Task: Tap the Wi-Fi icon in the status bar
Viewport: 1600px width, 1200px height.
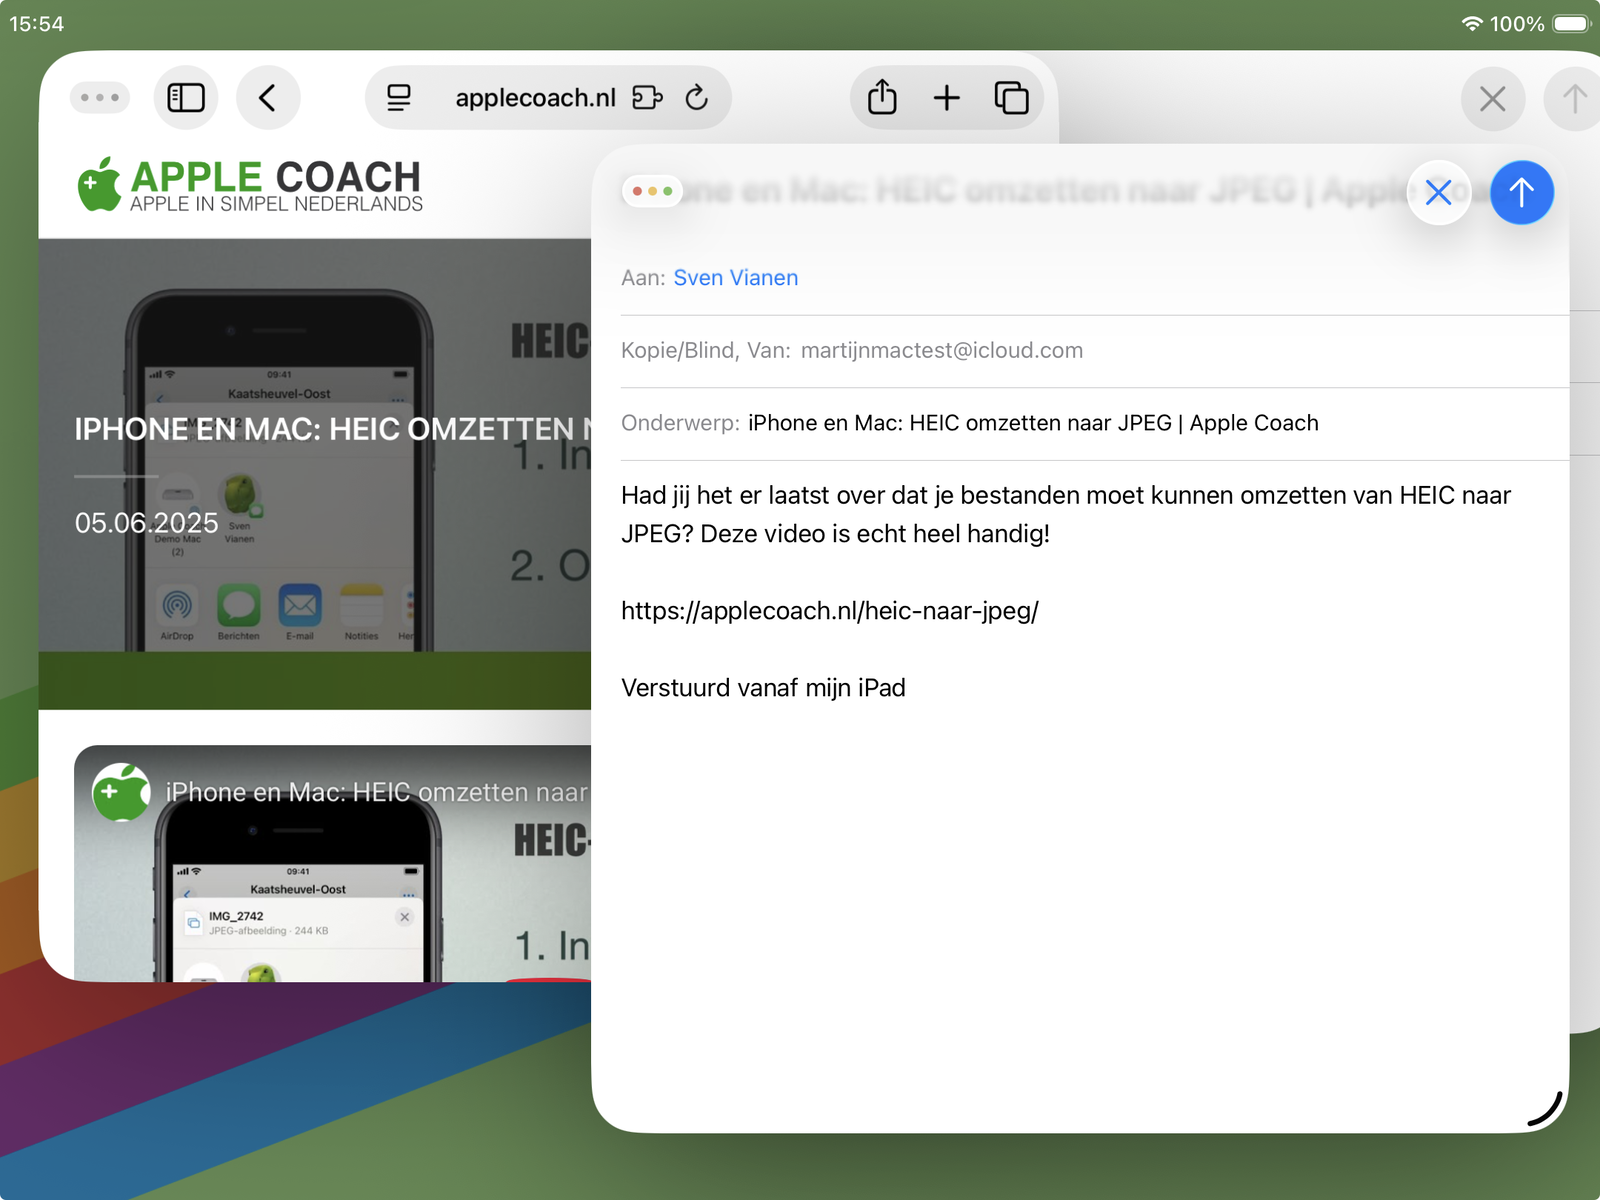Action: pyautogui.click(x=1472, y=23)
